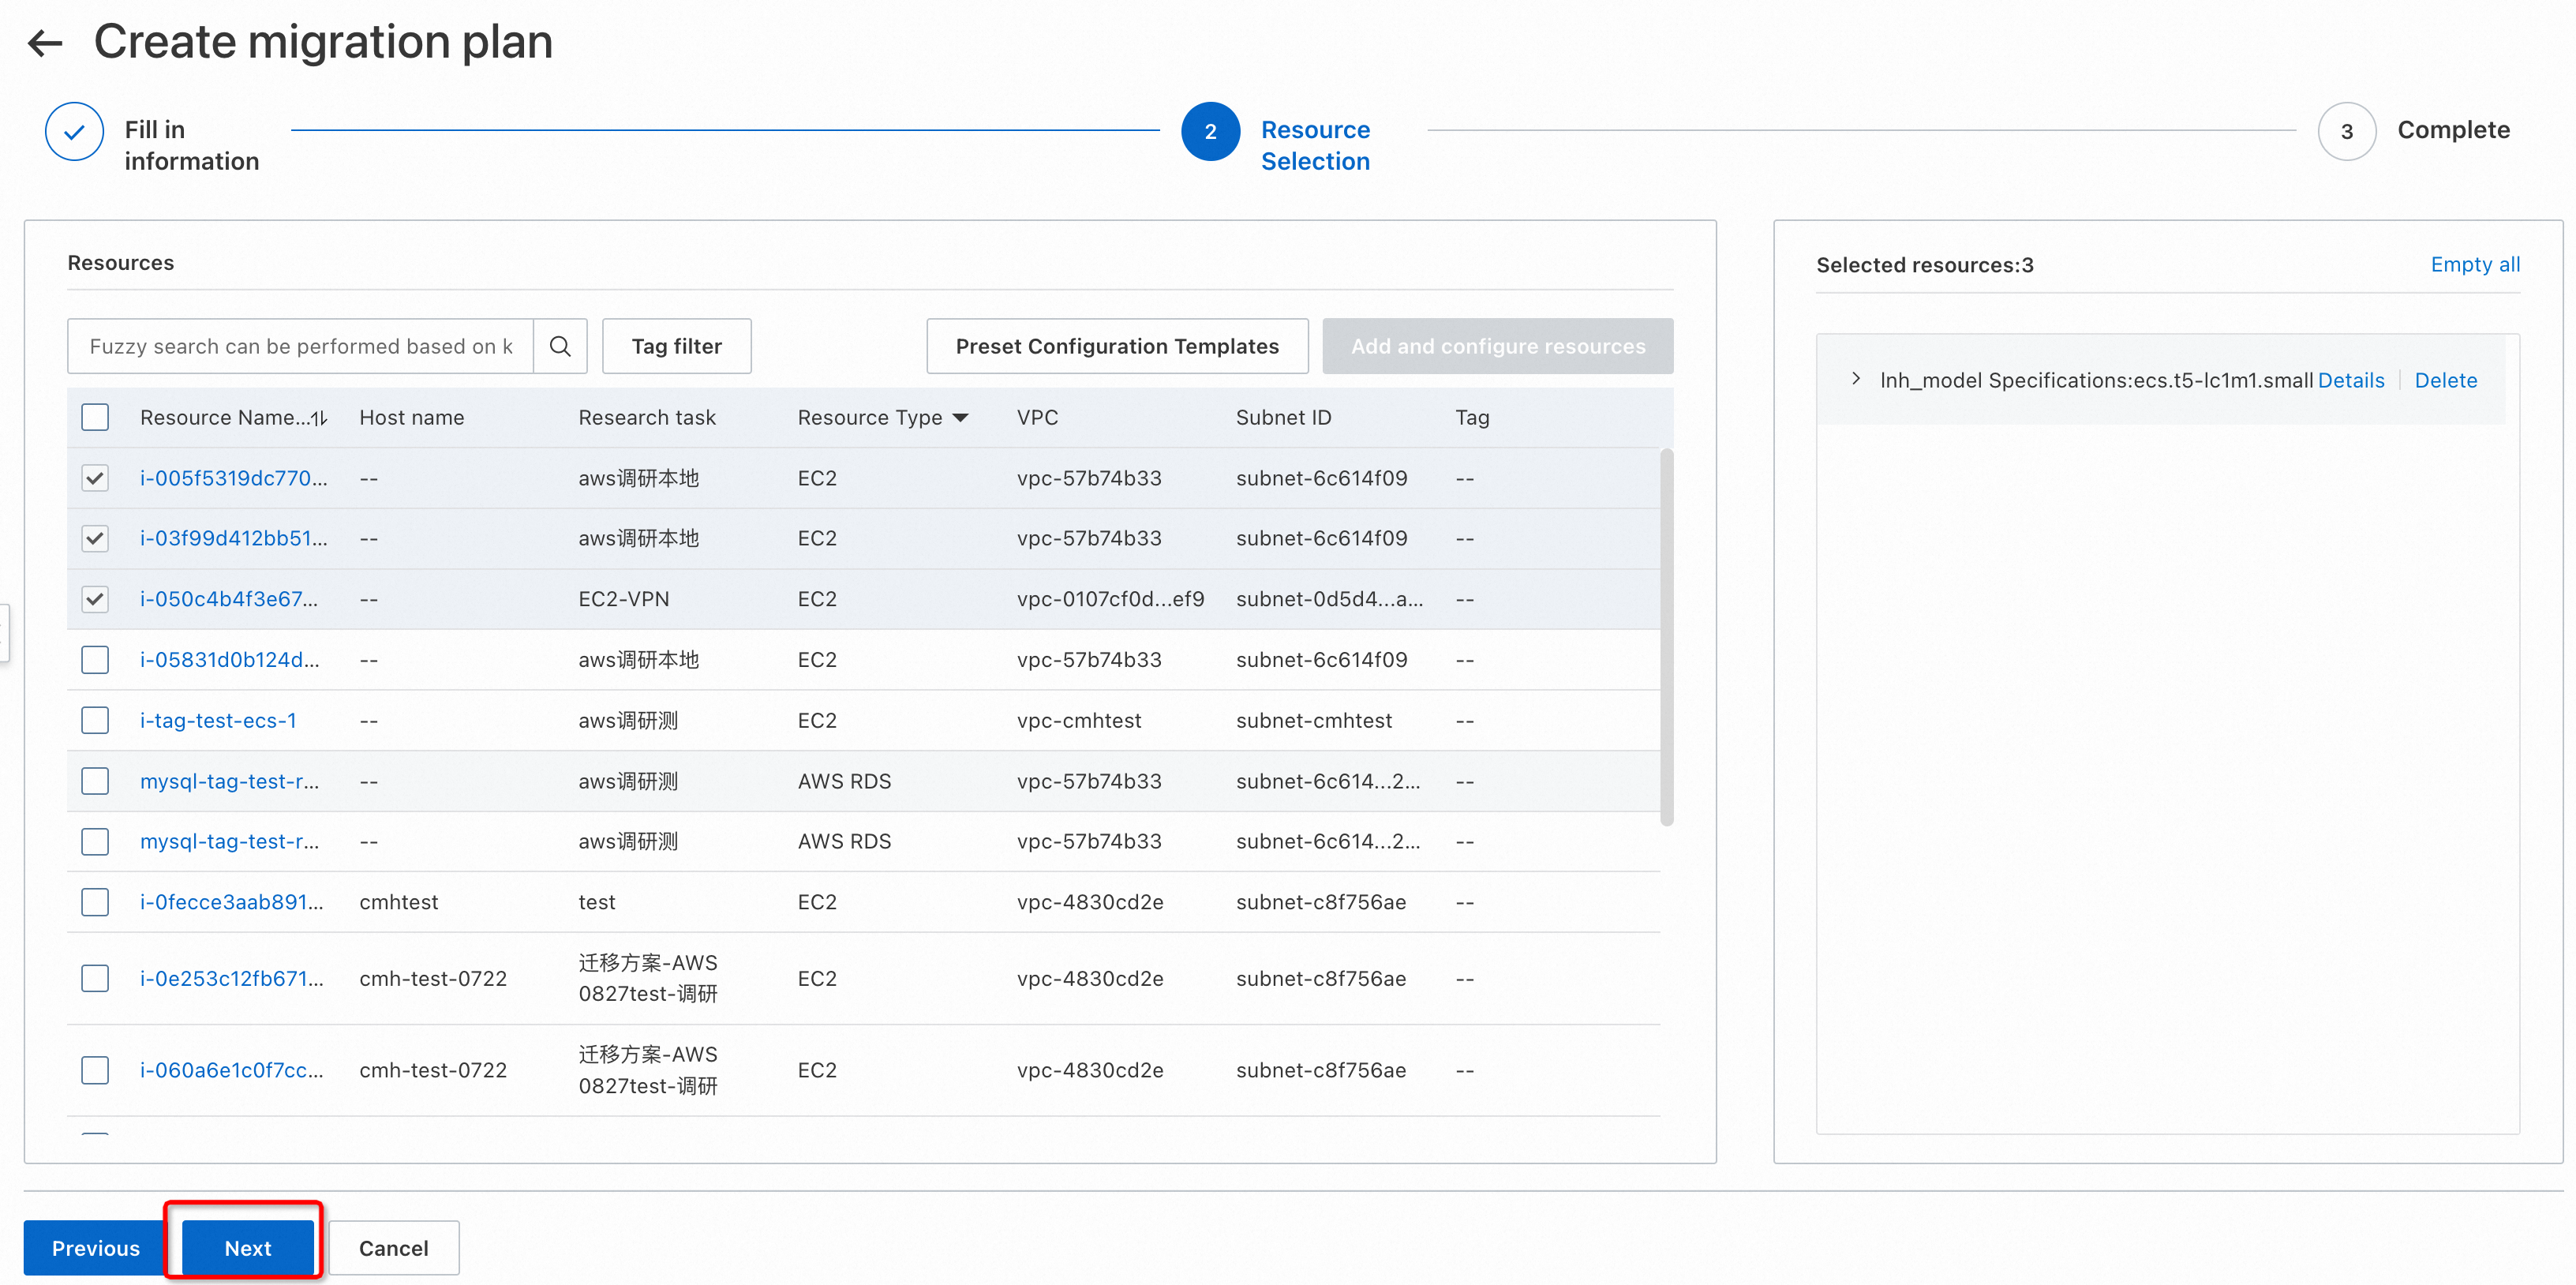2576x1285 pixels.
Task: Uncheck row i-03f99d412bb51
Action: pyautogui.click(x=95, y=538)
